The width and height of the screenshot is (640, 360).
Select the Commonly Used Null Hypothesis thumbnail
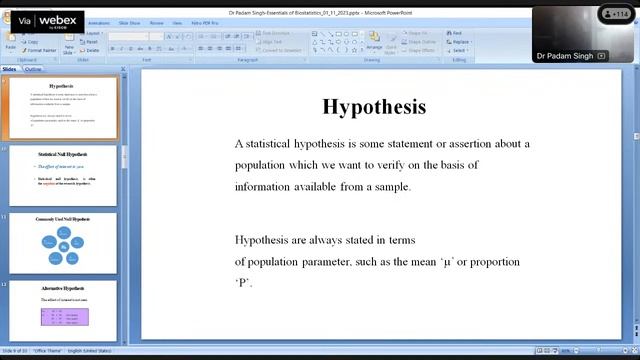click(63, 243)
